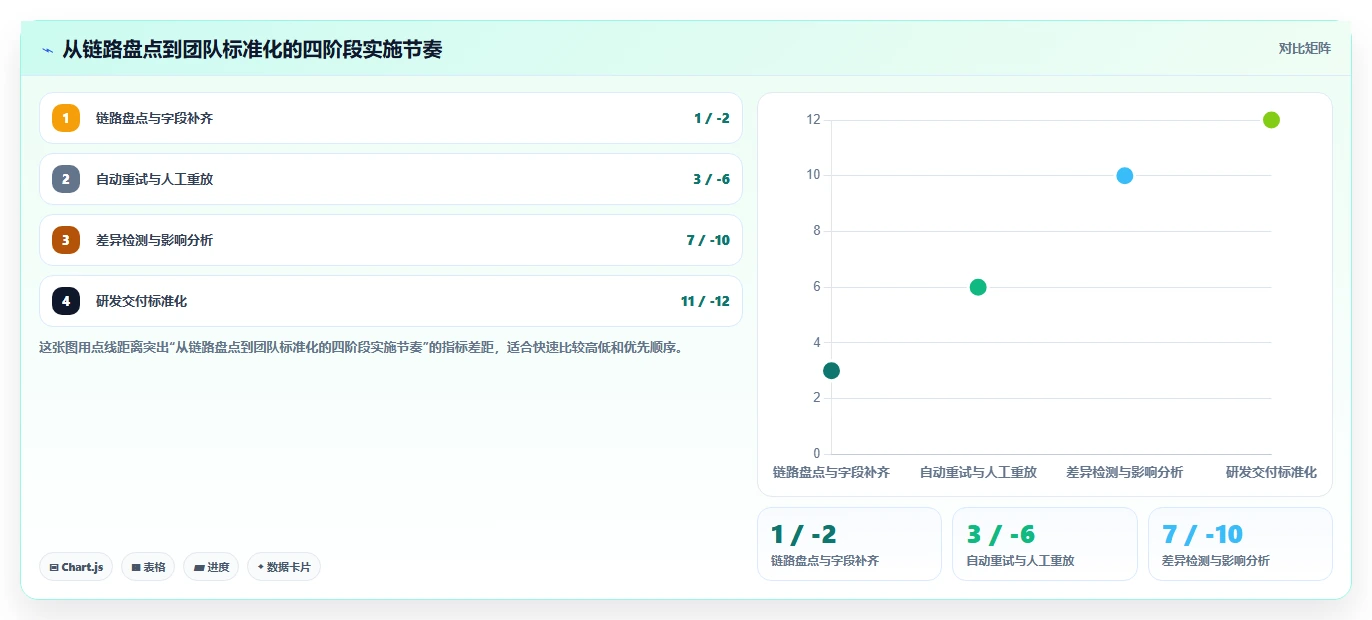The height and width of the screenshot is (620, 1372).
Task: Select the Chart.js tag chip
Action: coord(76,567)
